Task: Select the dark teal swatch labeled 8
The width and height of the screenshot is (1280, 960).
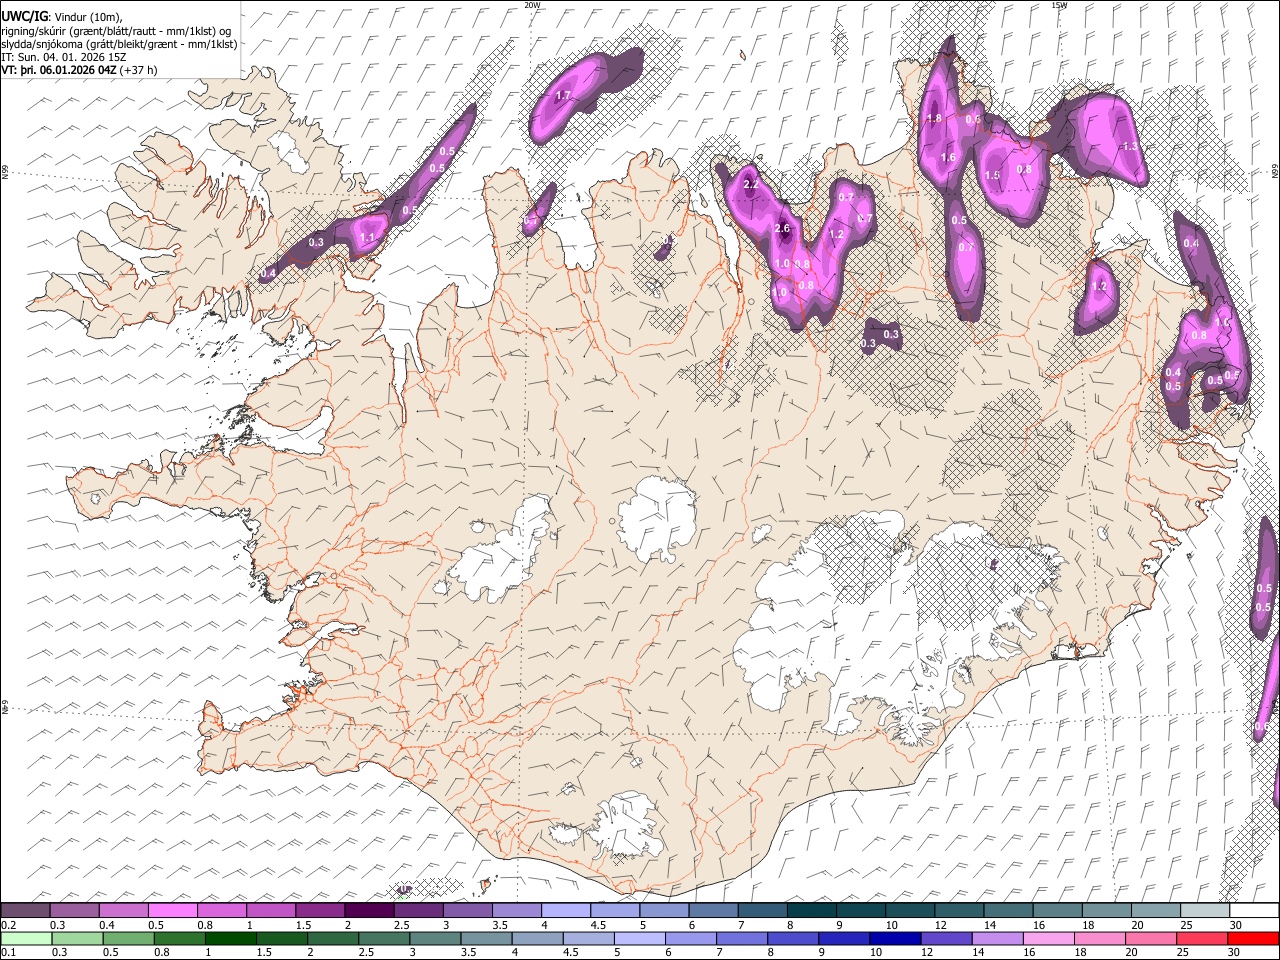Action: coord(811,911)
